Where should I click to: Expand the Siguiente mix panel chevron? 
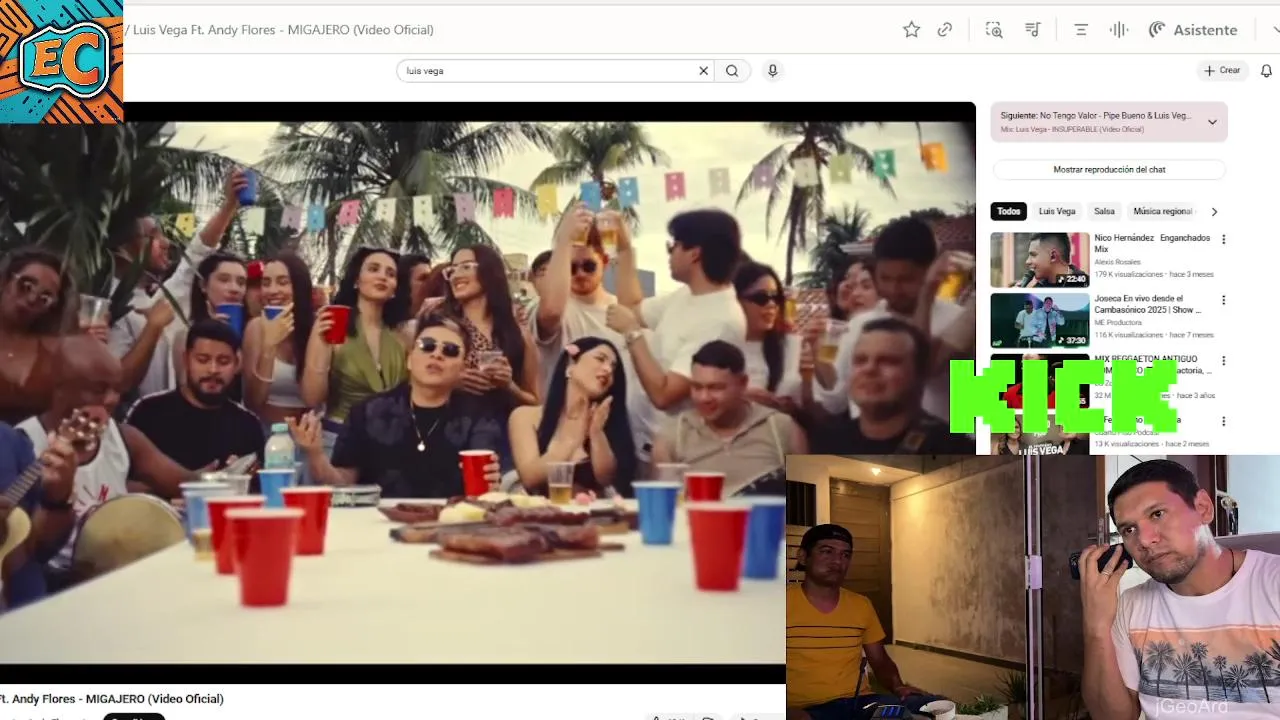click(1212, 122)
